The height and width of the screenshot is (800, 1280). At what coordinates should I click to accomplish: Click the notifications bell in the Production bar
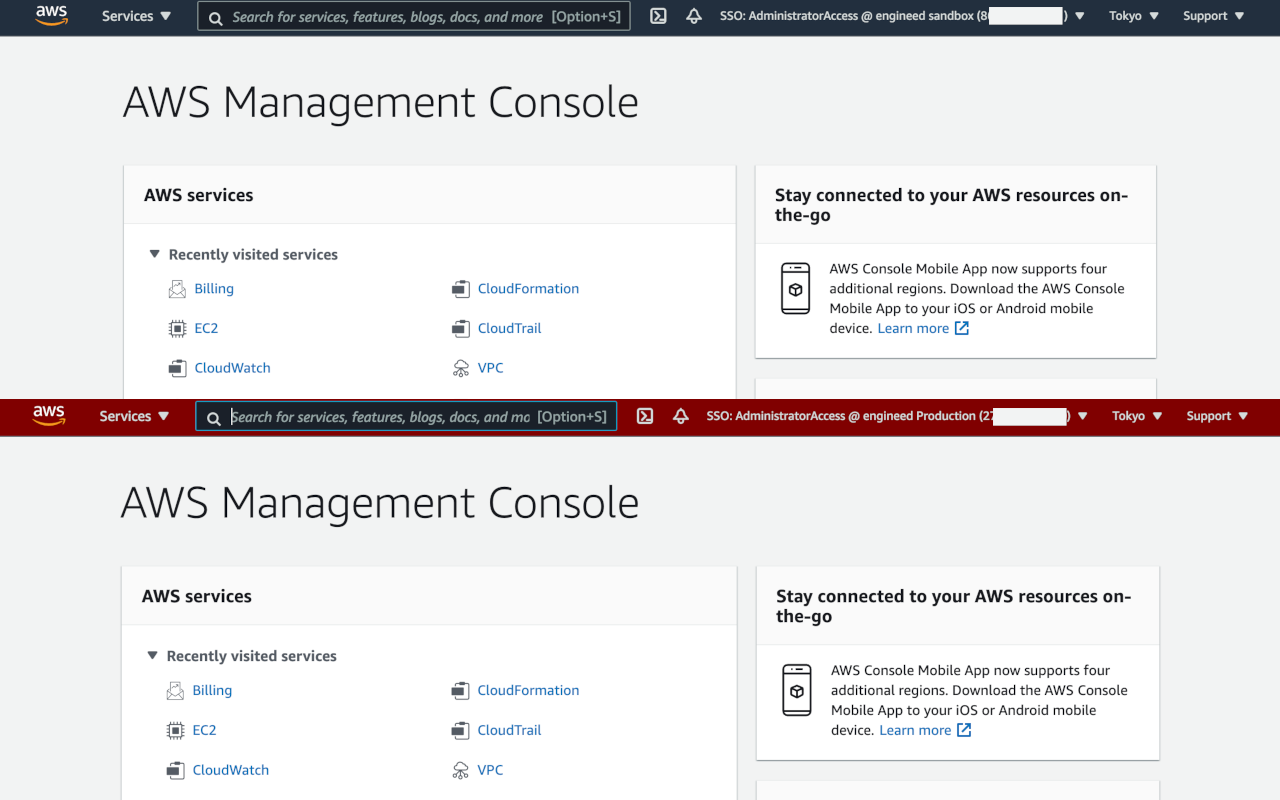[681, 416]
